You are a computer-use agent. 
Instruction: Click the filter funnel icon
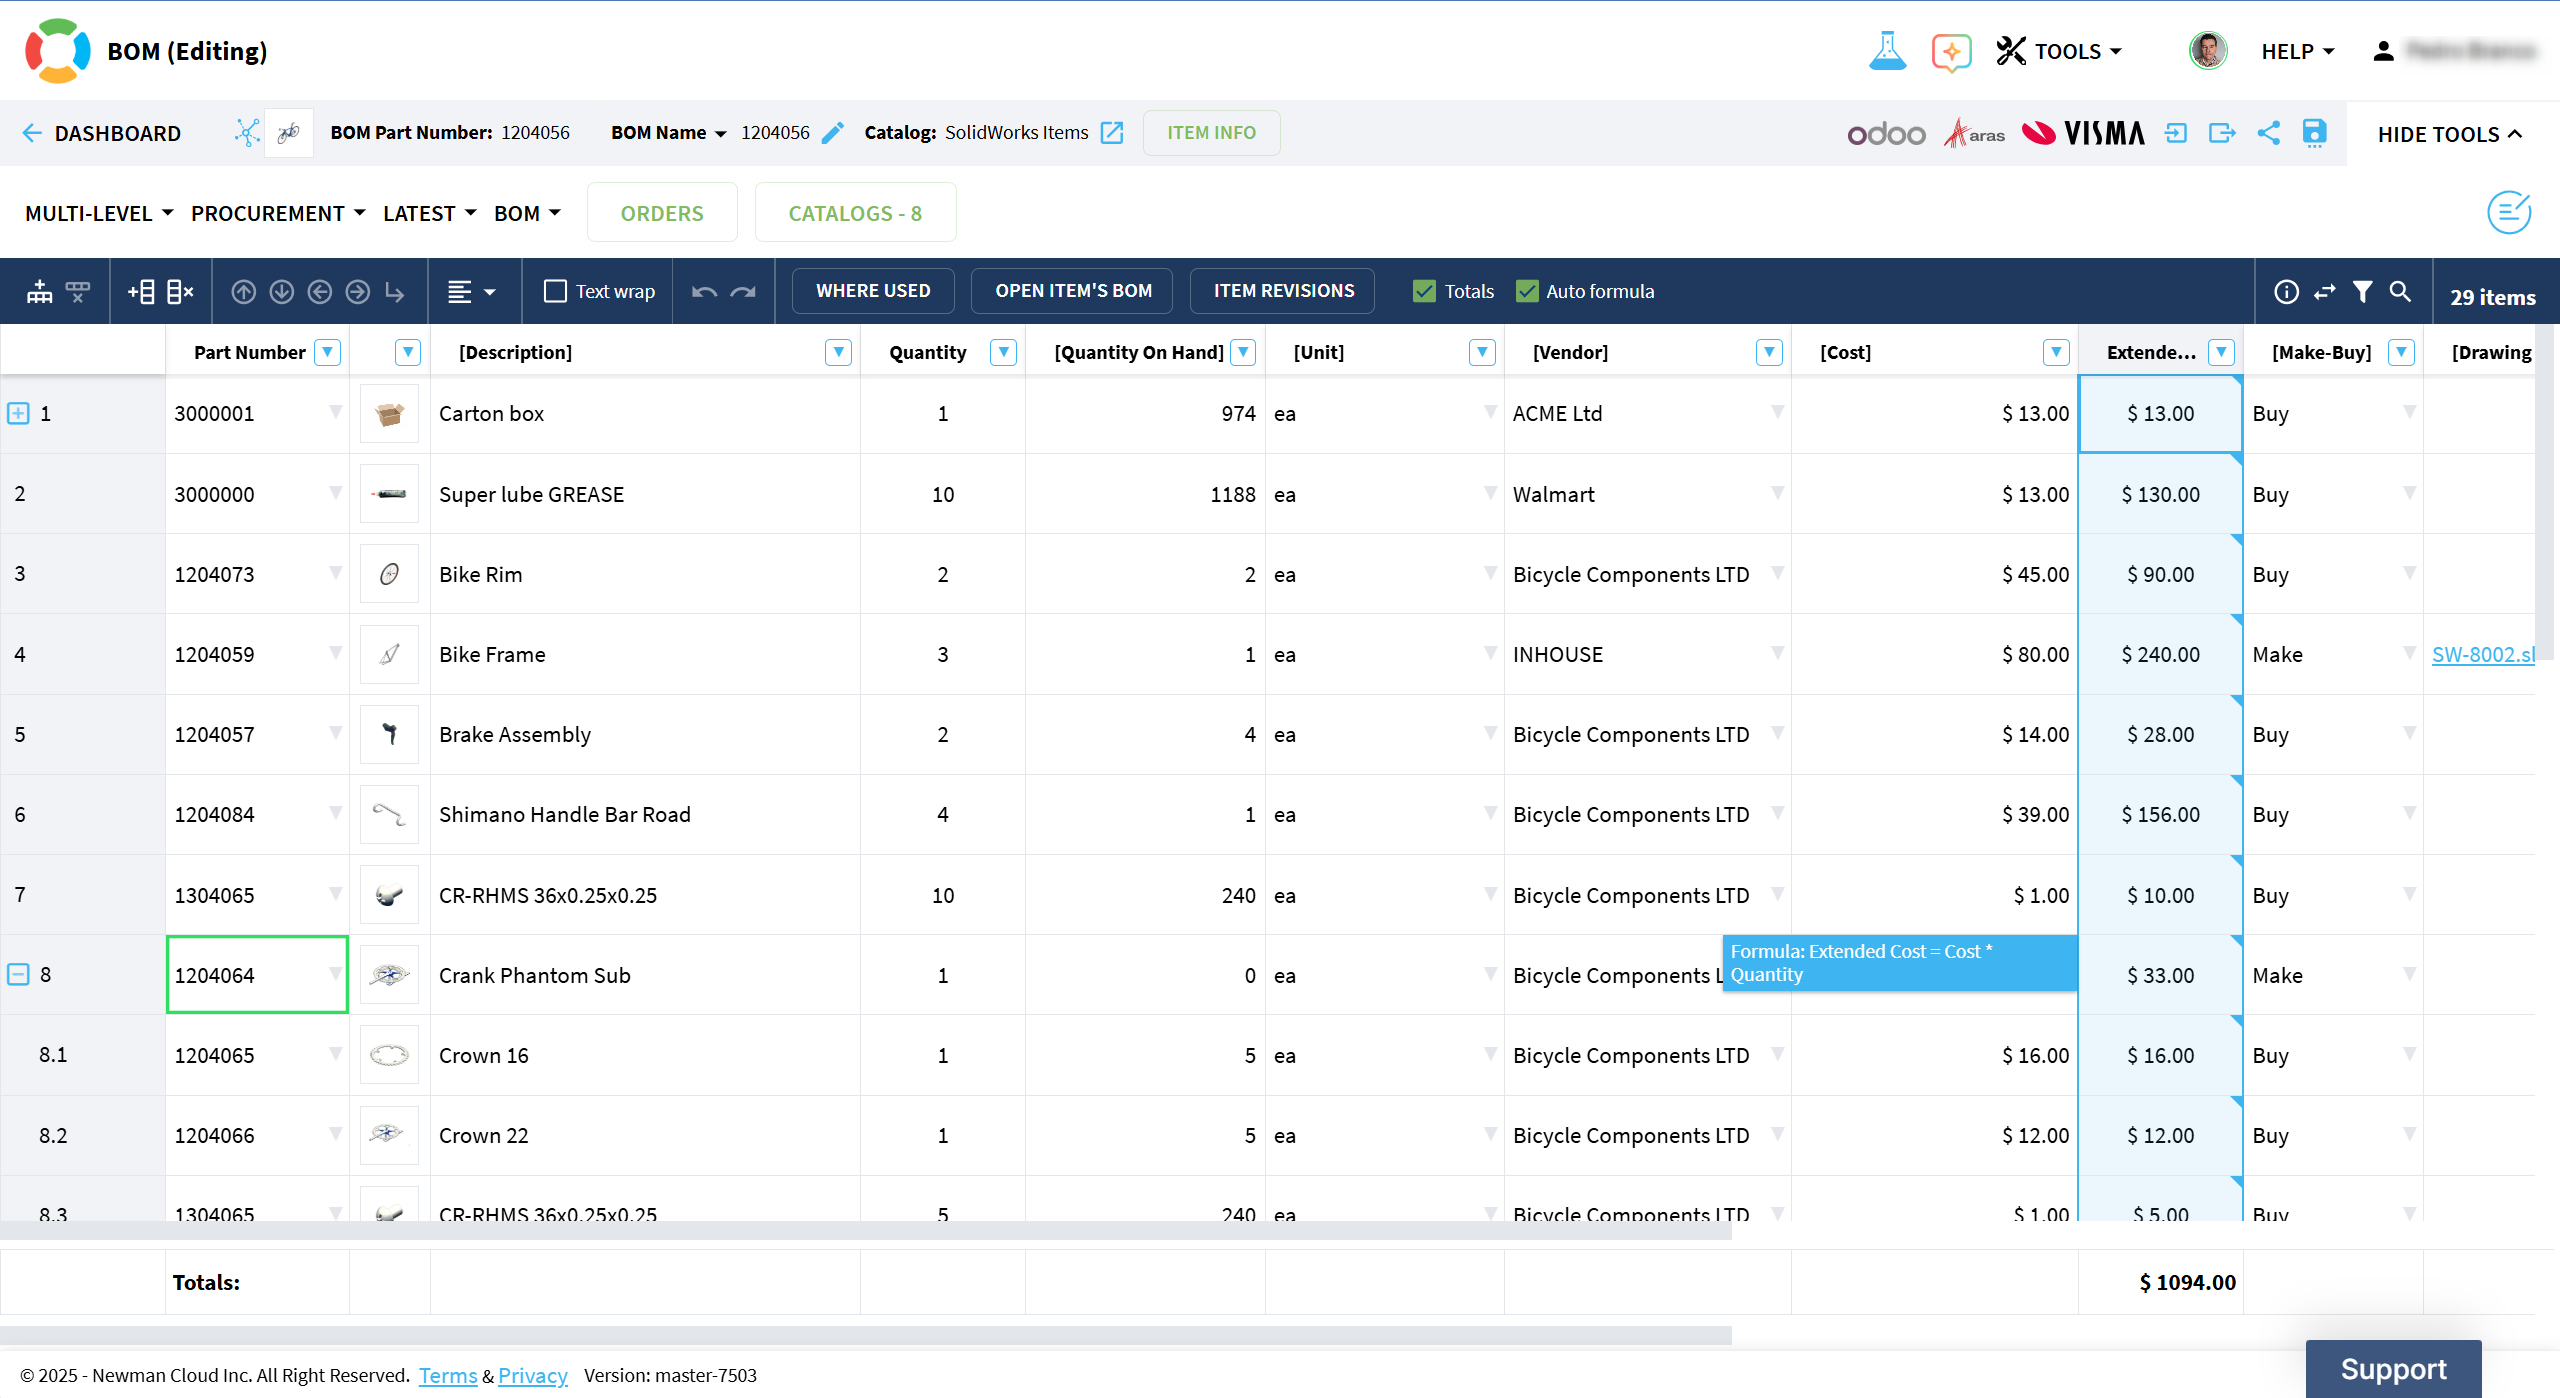pyautogui.click(x=2362, y=291)
